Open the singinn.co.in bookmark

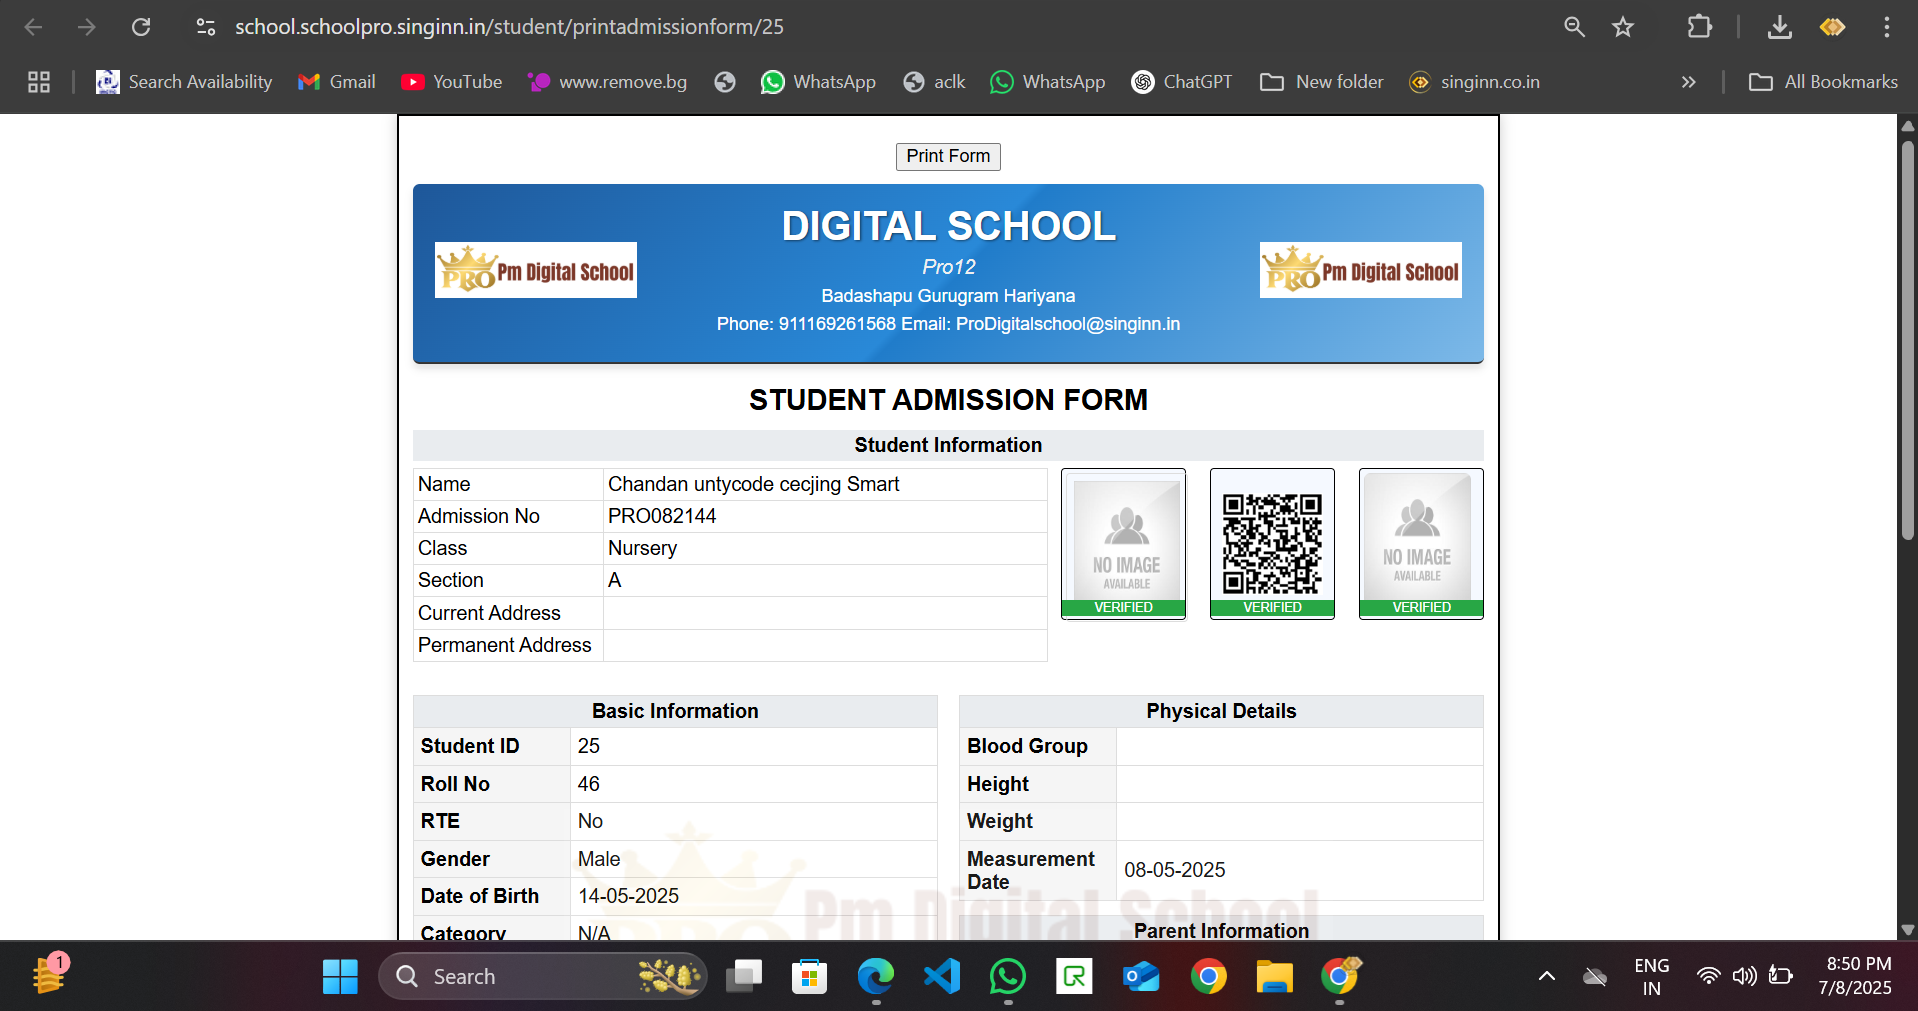click(x=1475, y=82)
